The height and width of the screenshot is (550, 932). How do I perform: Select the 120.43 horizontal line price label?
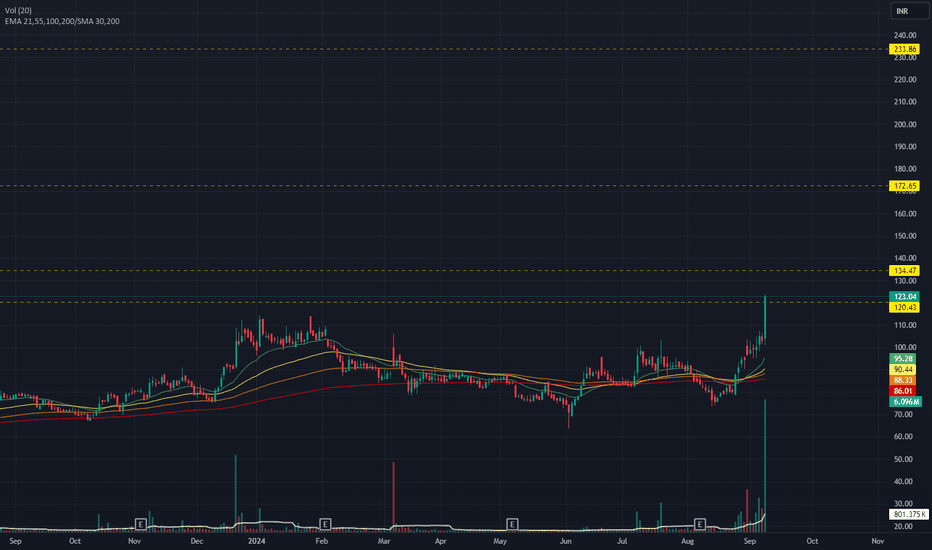tap(904, 307)
